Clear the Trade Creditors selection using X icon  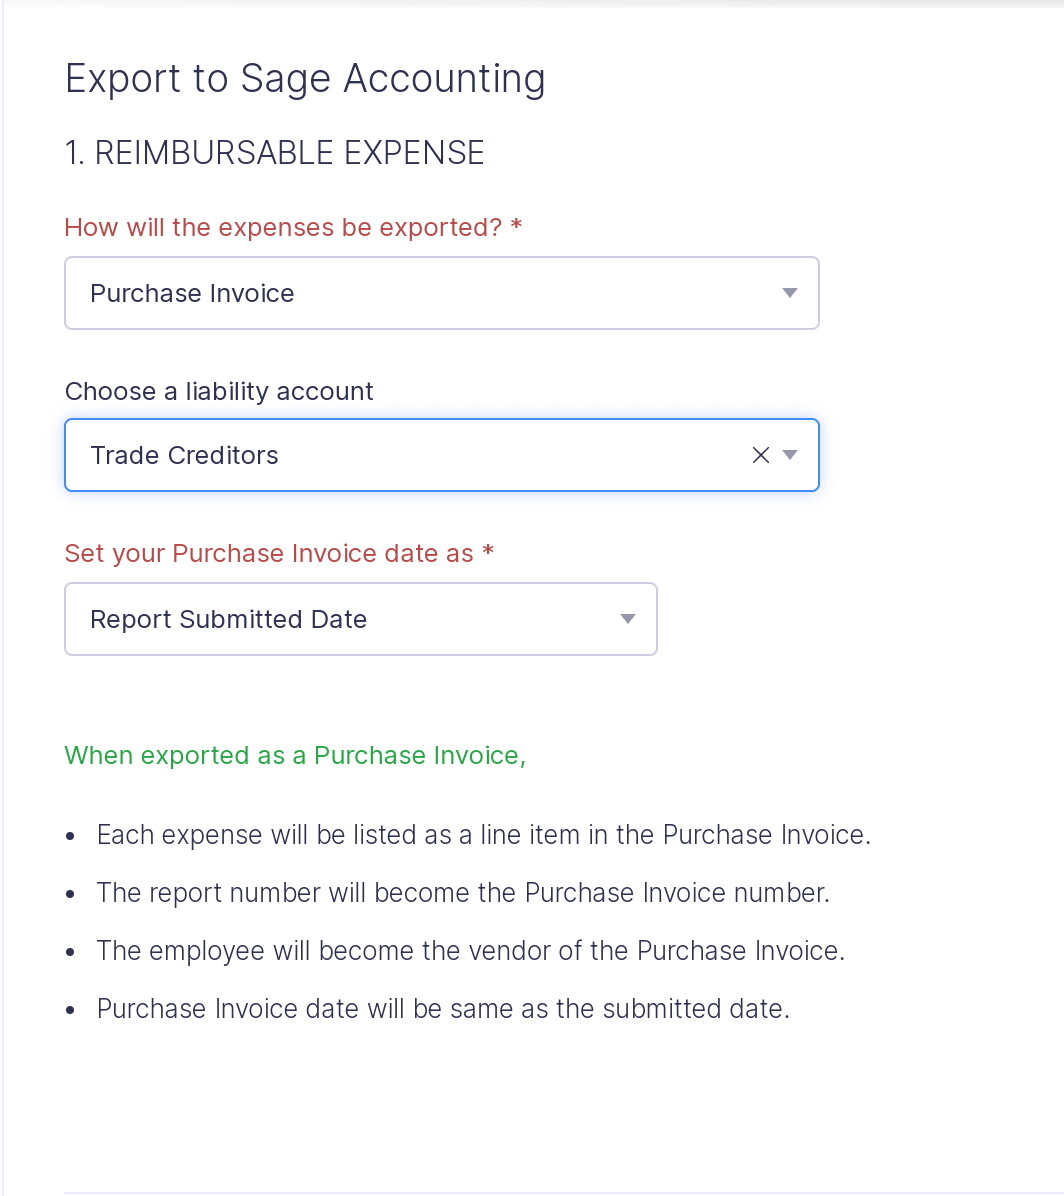(x=760, y=454)
